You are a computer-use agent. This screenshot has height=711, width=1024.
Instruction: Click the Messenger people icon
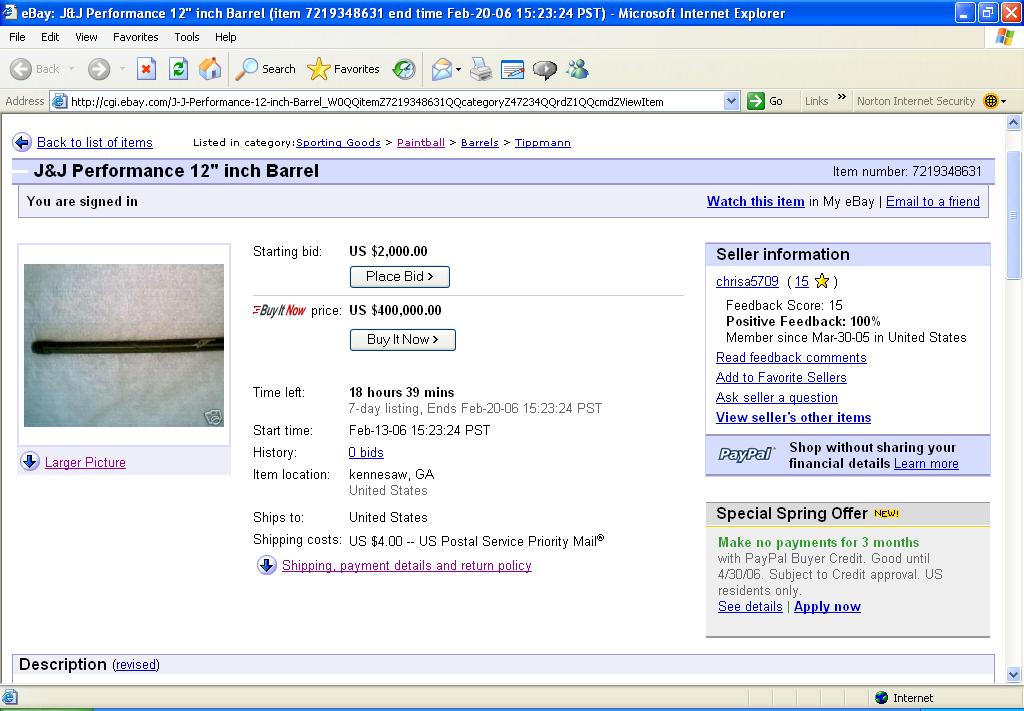click(577, 69)
